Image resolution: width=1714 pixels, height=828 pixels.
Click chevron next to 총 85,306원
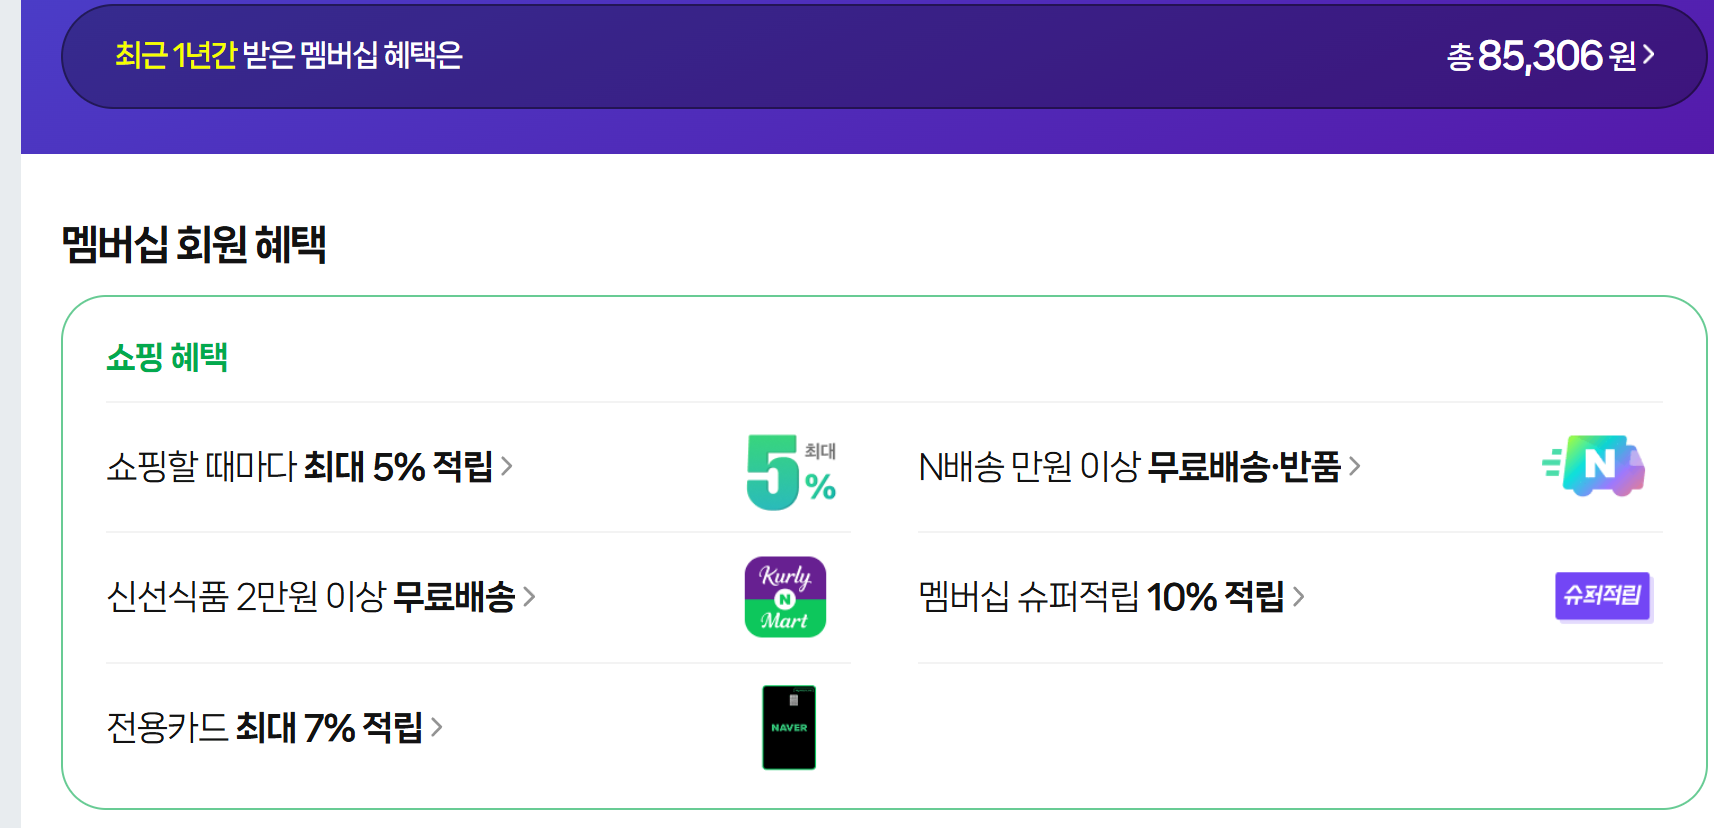1649,54
